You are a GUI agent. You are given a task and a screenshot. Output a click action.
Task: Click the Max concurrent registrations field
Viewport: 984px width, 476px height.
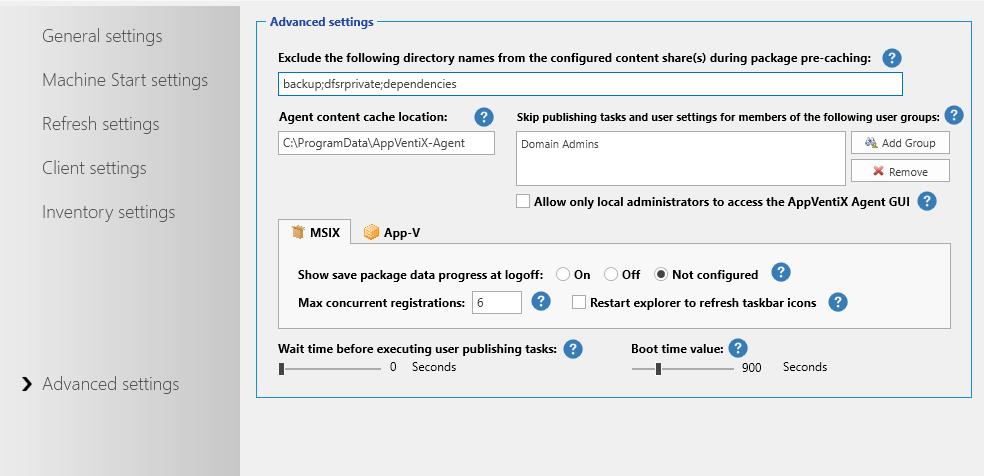click(x=497, y=303)
